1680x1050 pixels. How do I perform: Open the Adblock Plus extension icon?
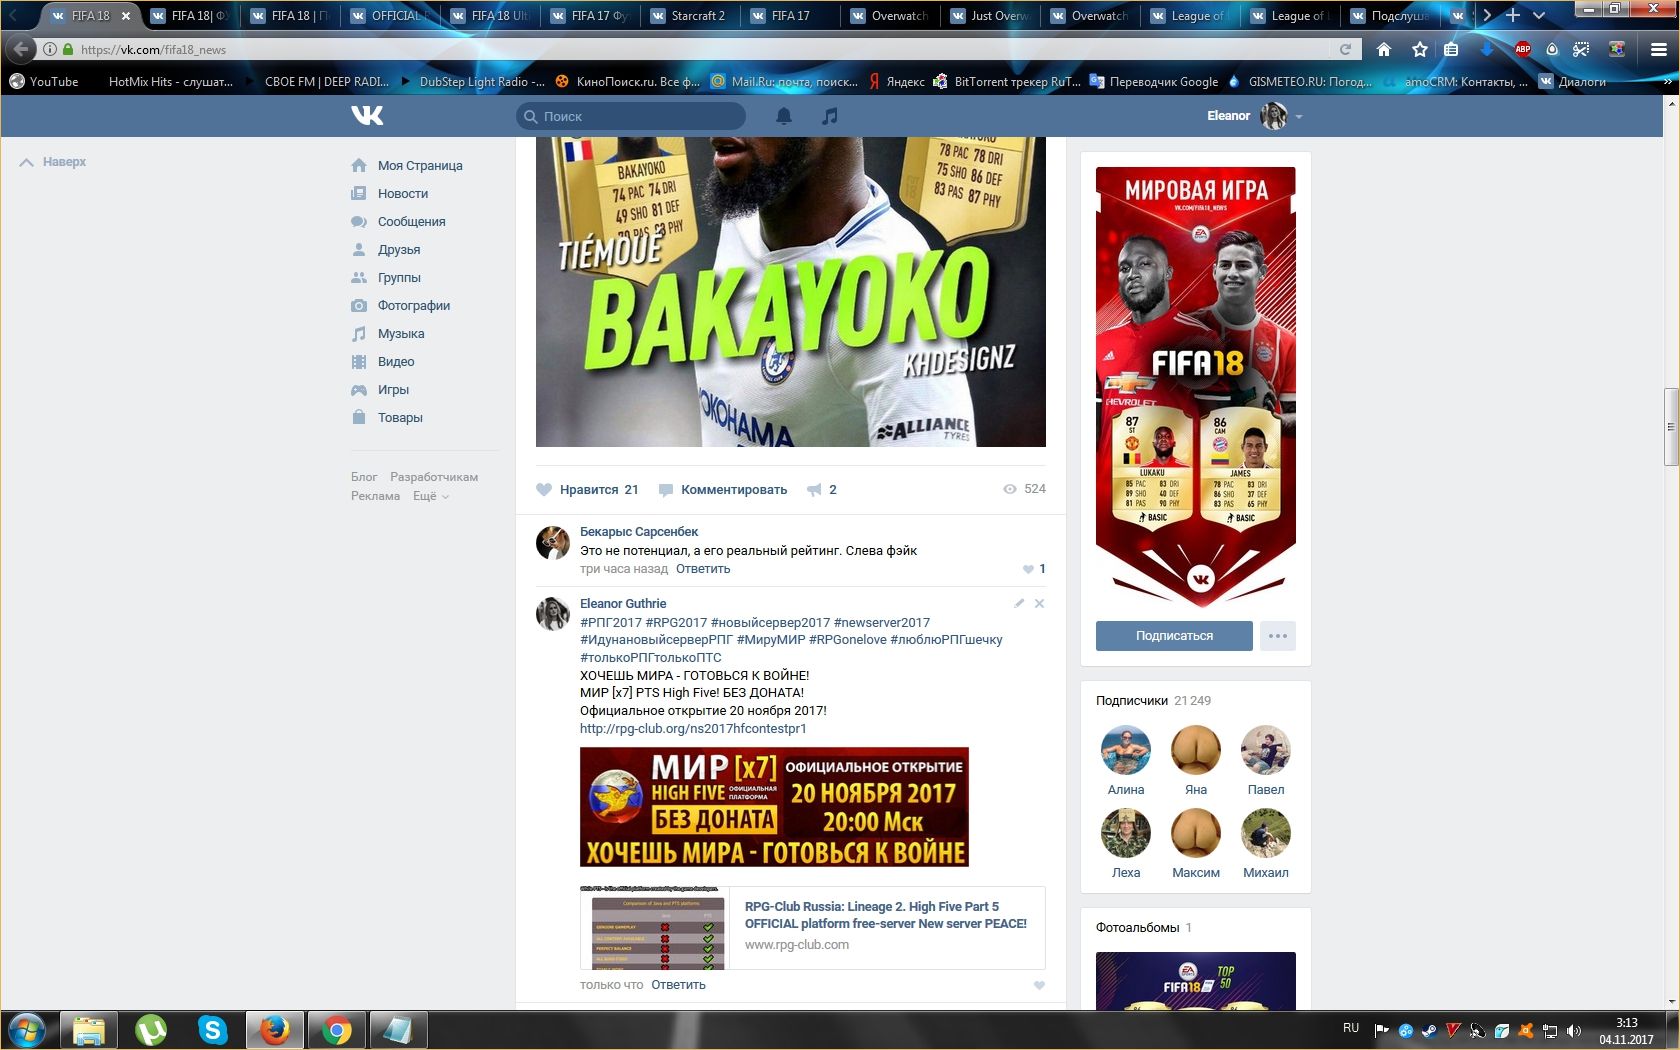1523,49
